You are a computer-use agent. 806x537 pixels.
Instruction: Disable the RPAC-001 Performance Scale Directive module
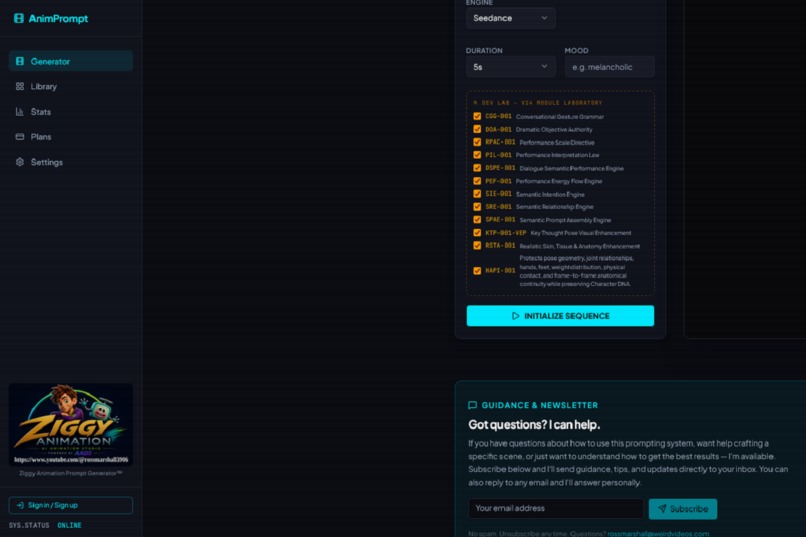[x=477, y=142]
